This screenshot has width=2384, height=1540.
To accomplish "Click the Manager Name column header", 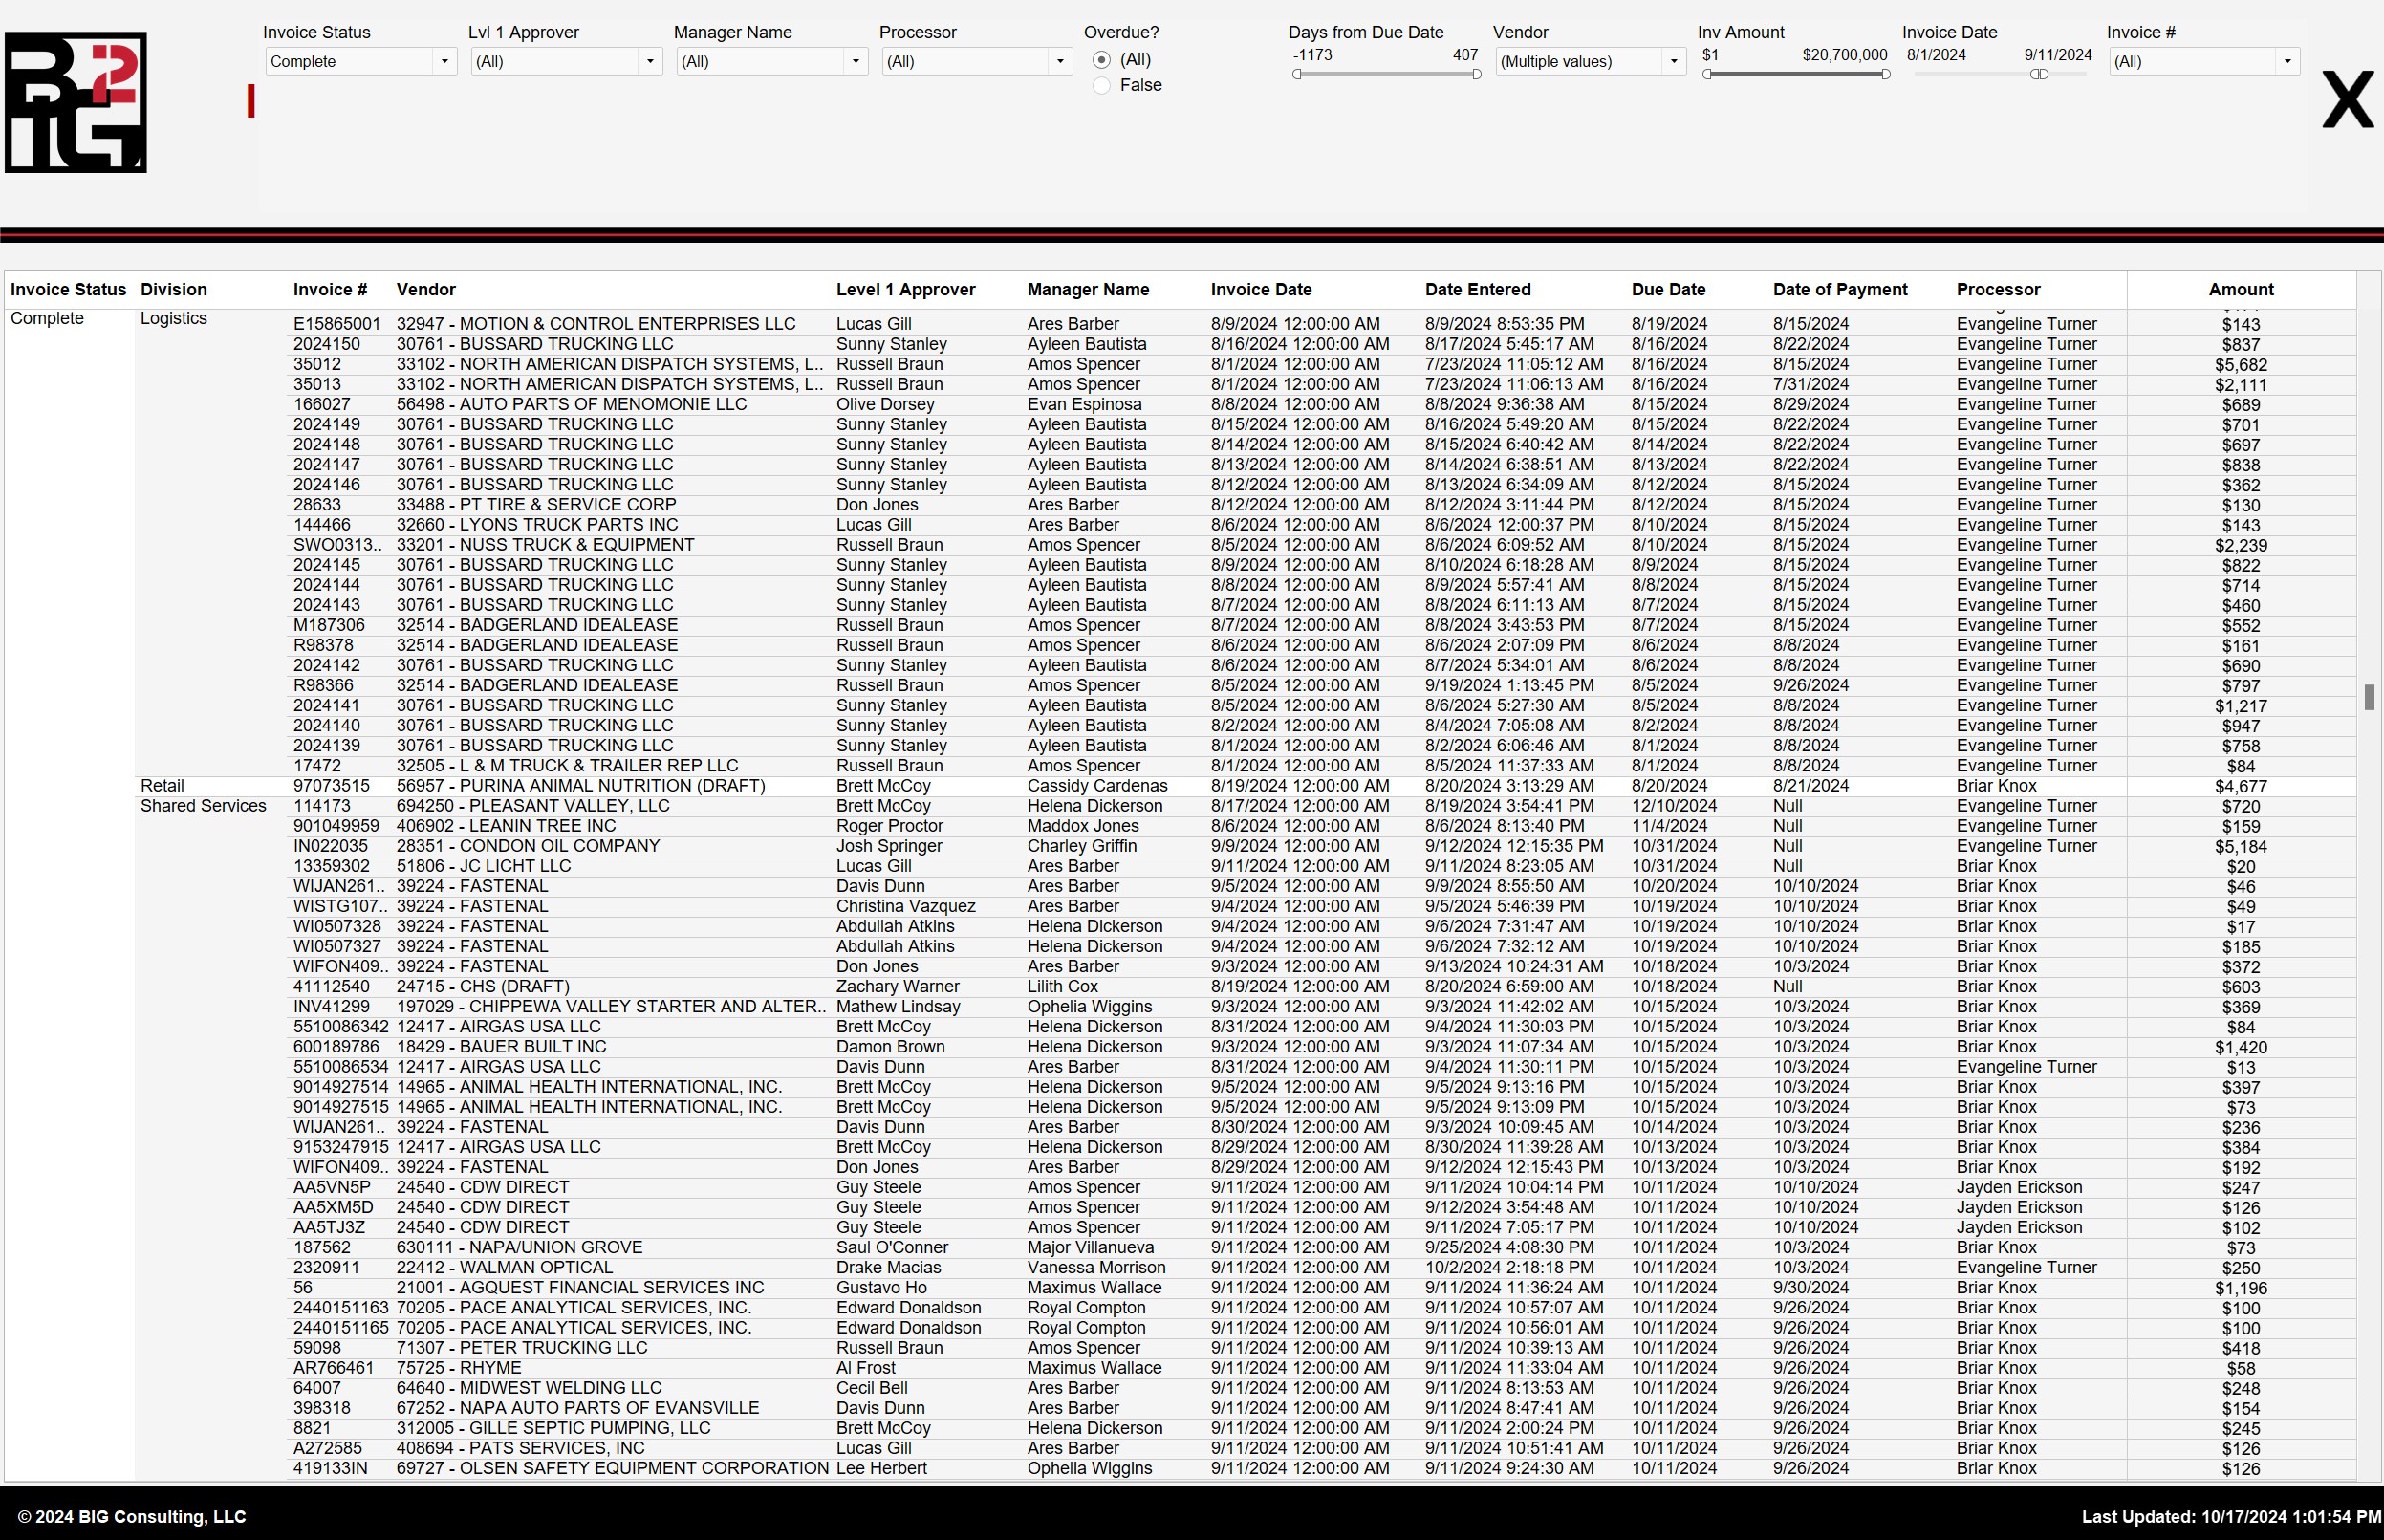I will [x=1088, y=290].
